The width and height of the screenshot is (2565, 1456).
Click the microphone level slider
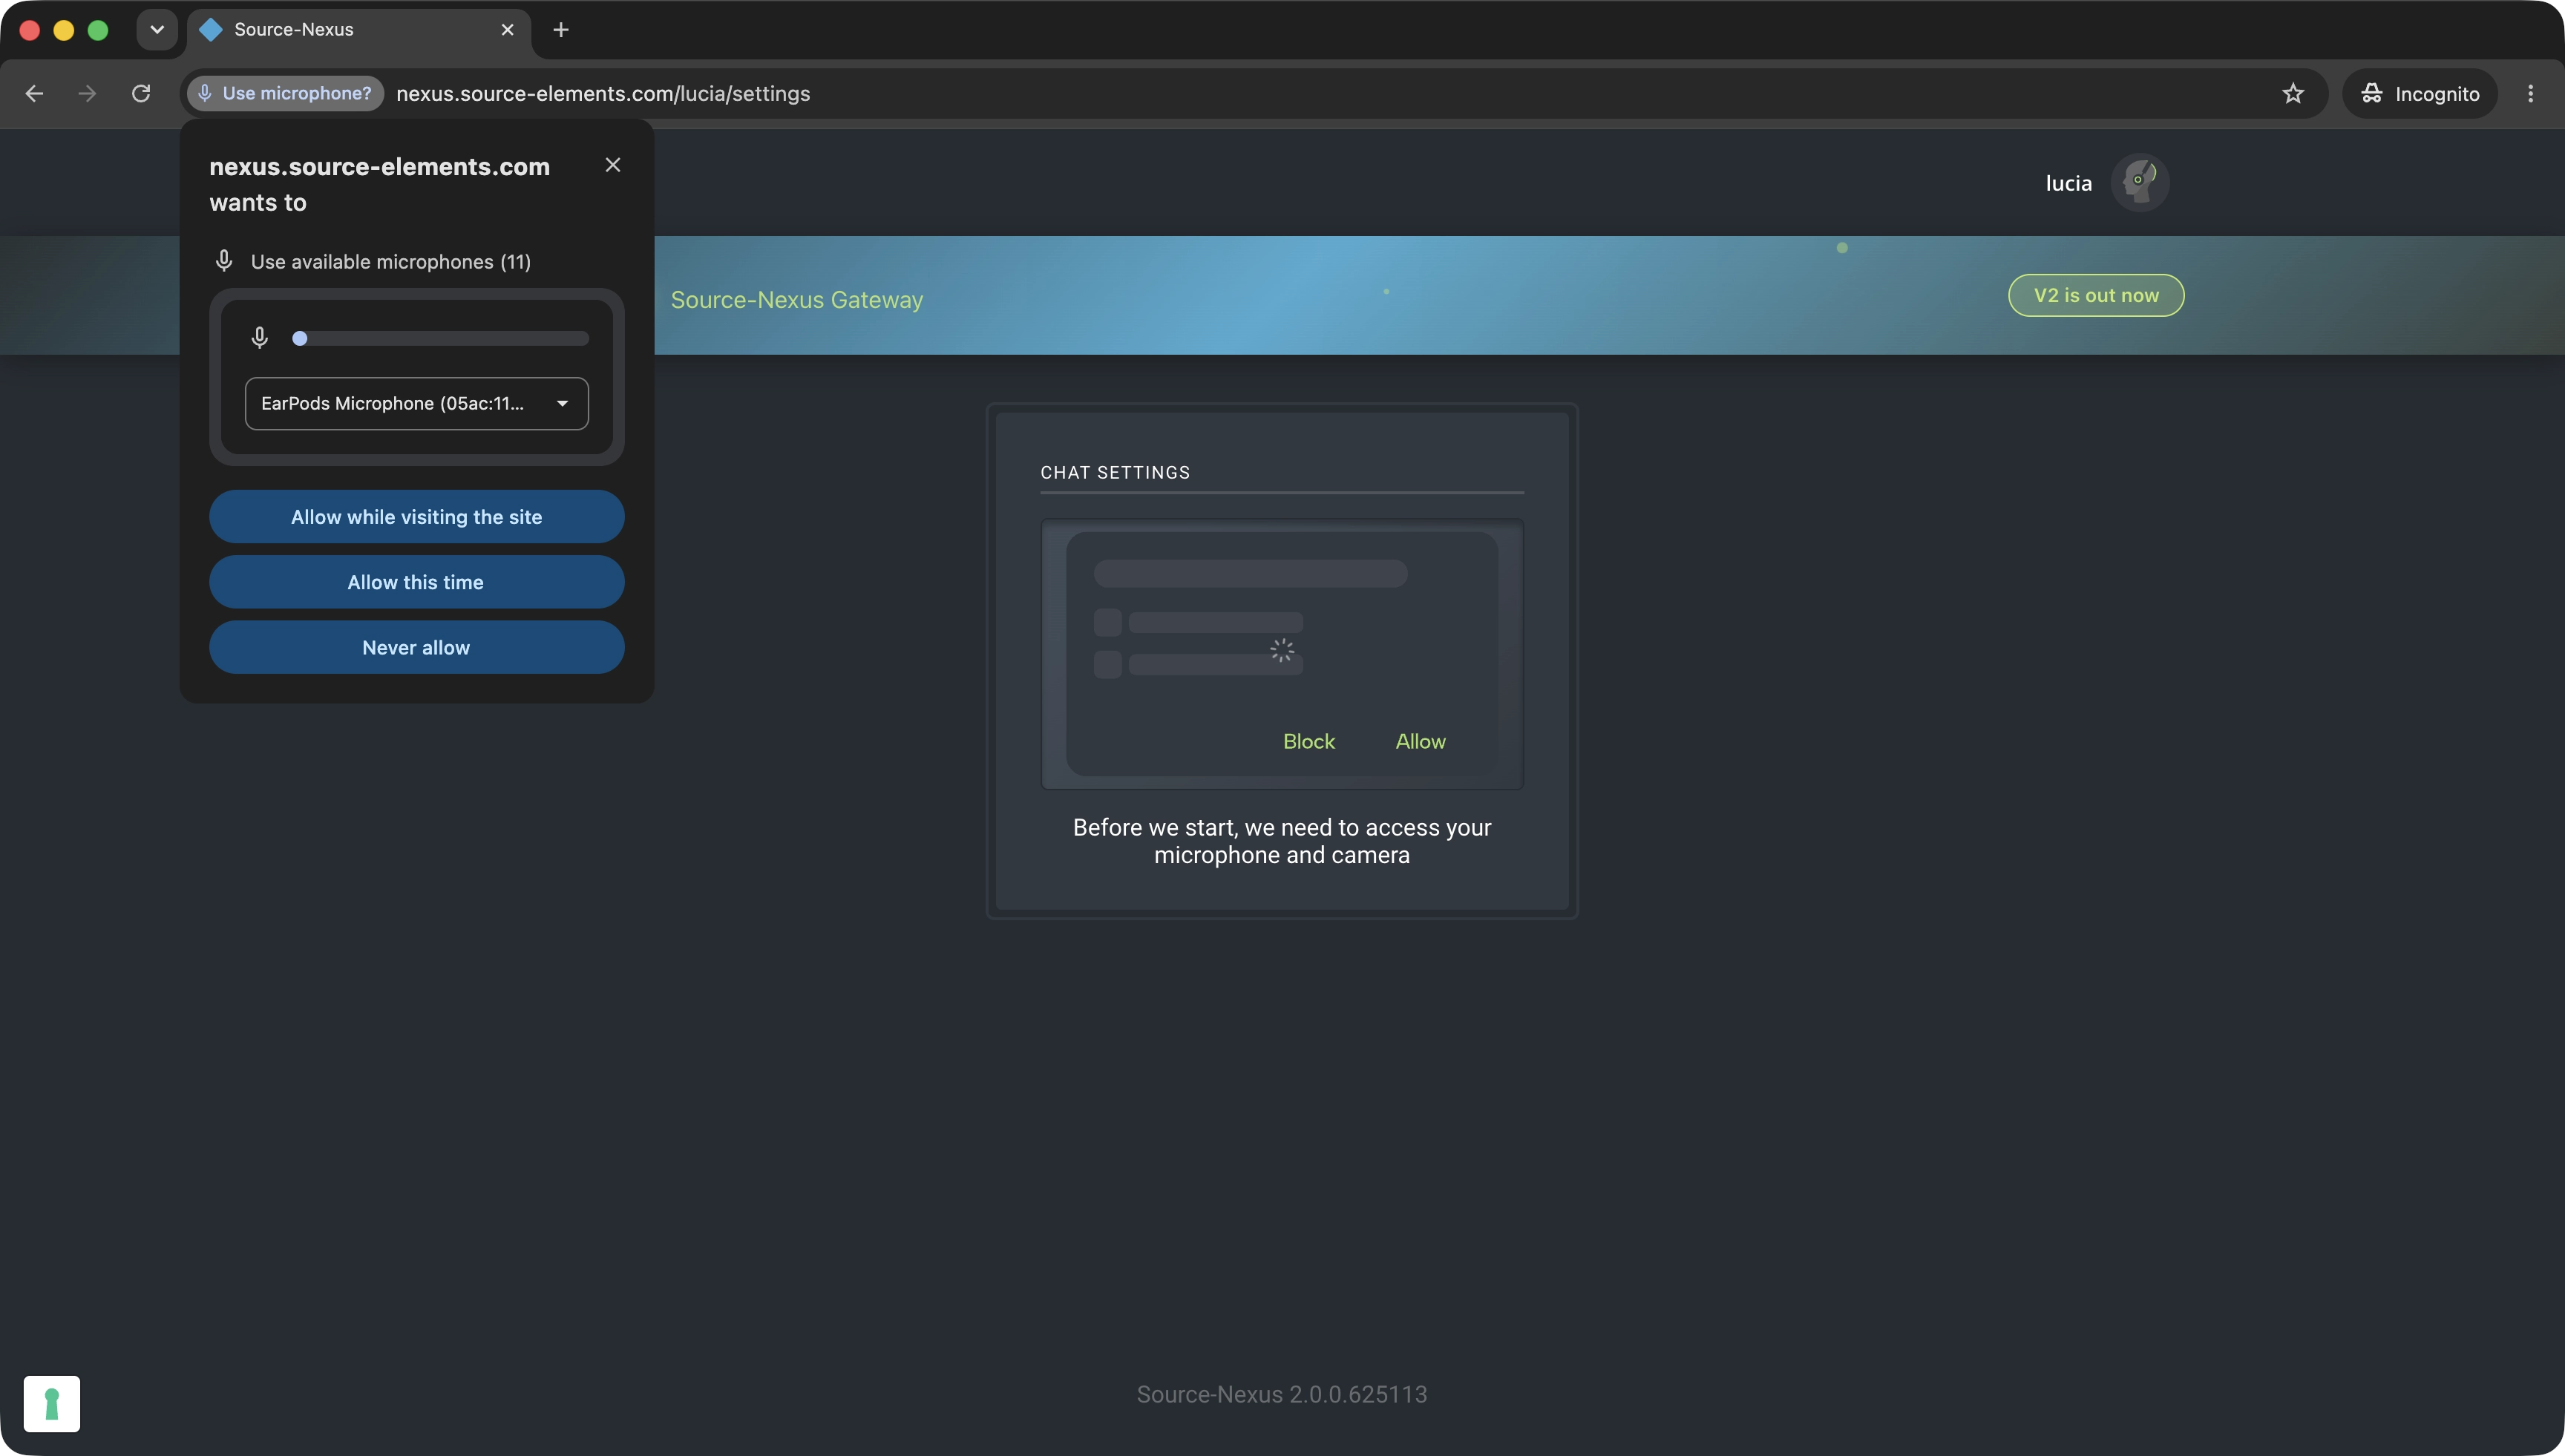(x=440, y=338)
